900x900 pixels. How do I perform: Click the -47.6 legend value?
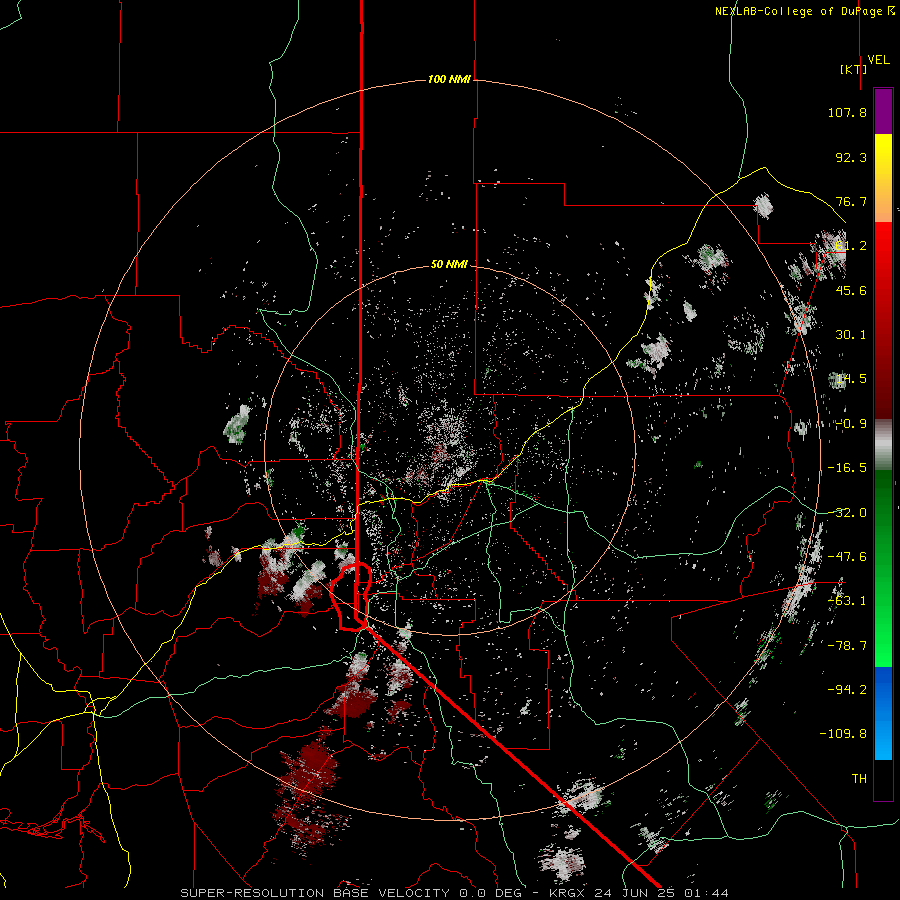(x=847, y=557)
